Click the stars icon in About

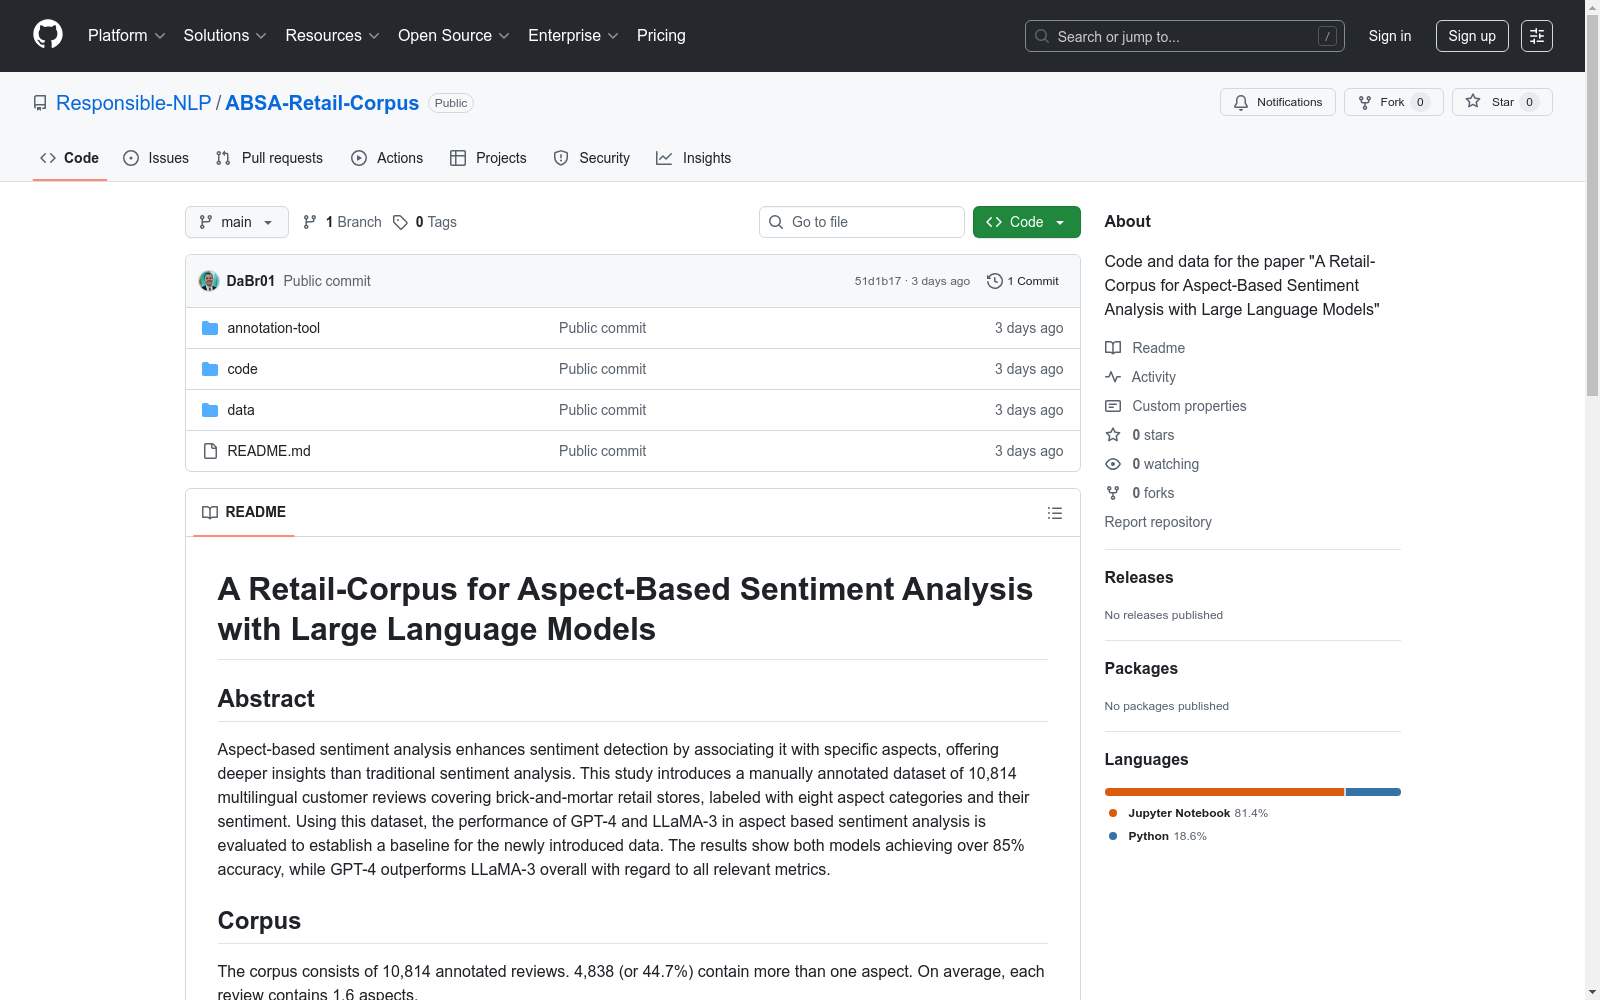pos(1113,435)
